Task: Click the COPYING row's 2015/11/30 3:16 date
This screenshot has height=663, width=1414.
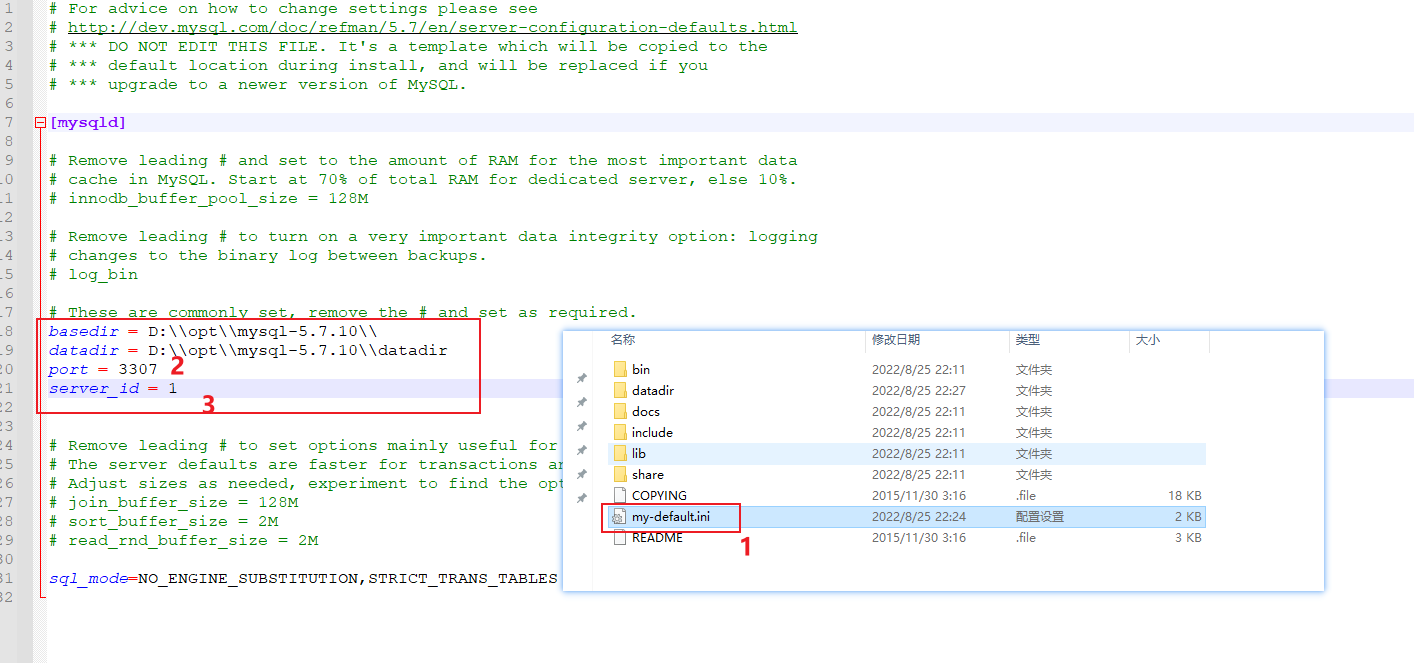Action: (x=919, y=496)
